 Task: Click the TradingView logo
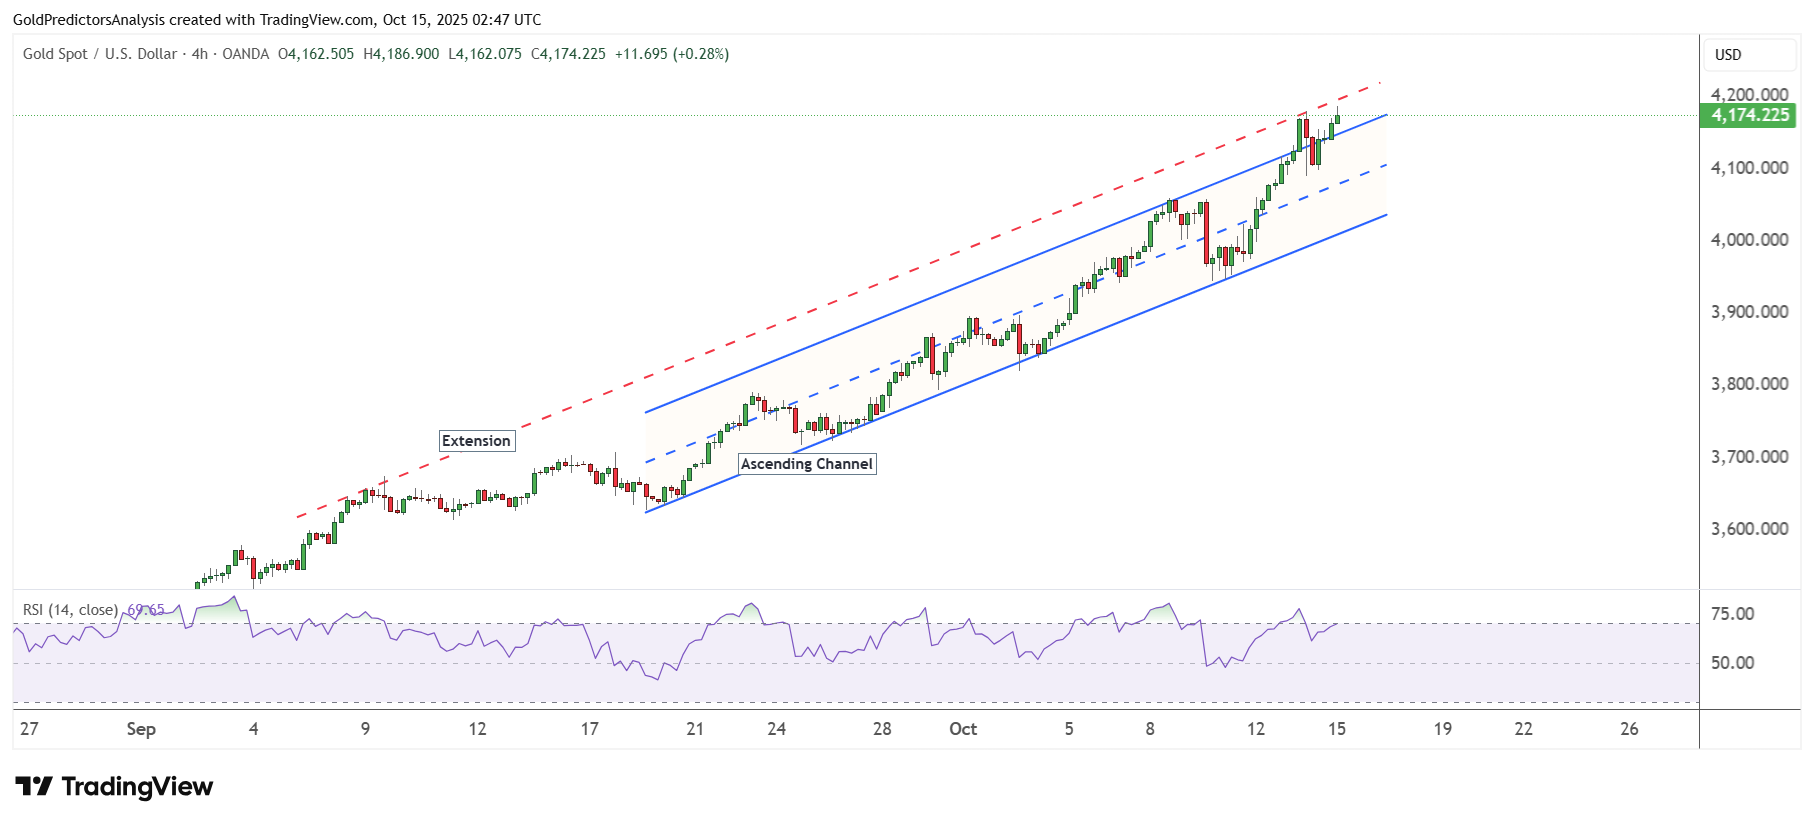[x=114, y=787]
